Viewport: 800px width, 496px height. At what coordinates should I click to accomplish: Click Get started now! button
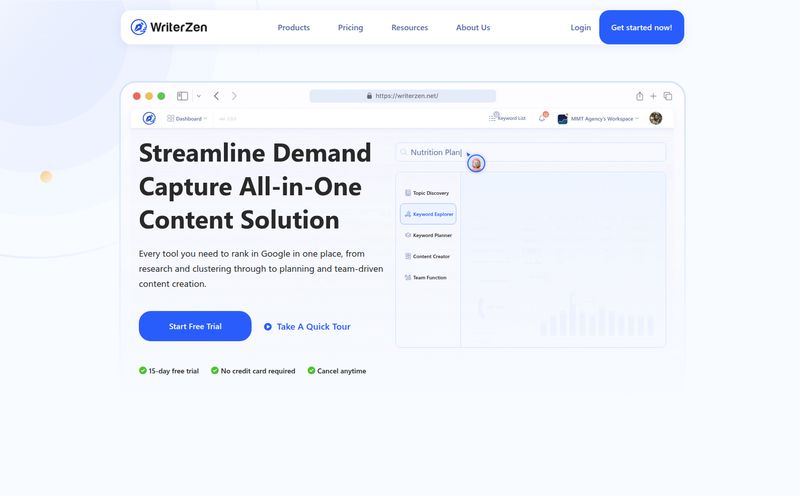[641, 28]
